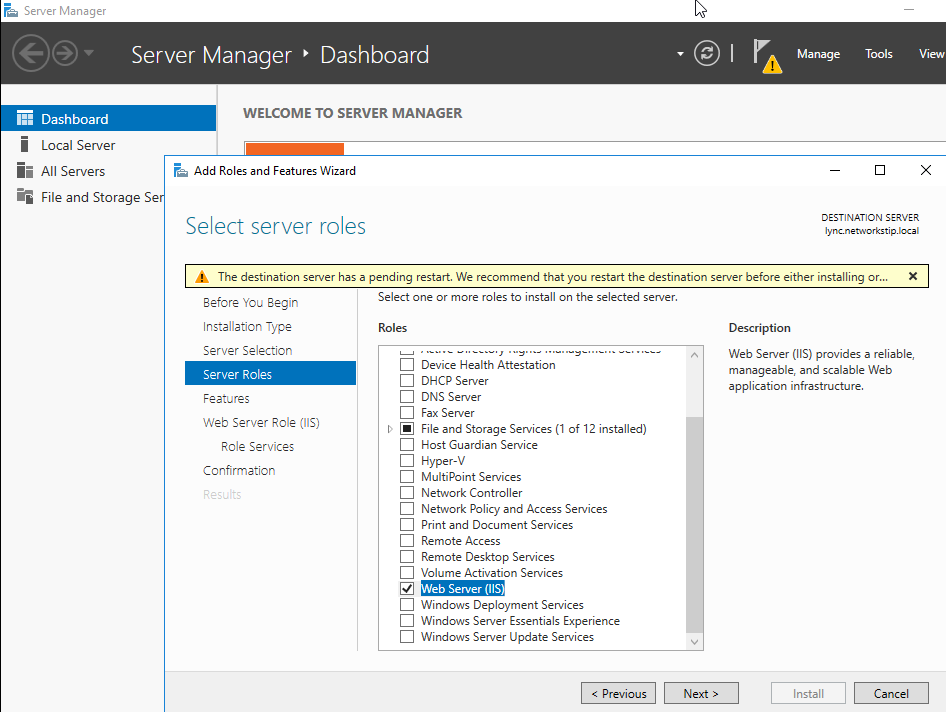The height and width of the screenshot is (712, 946).
Task: Go to the Confirmation step
Action: click(239, 471)
